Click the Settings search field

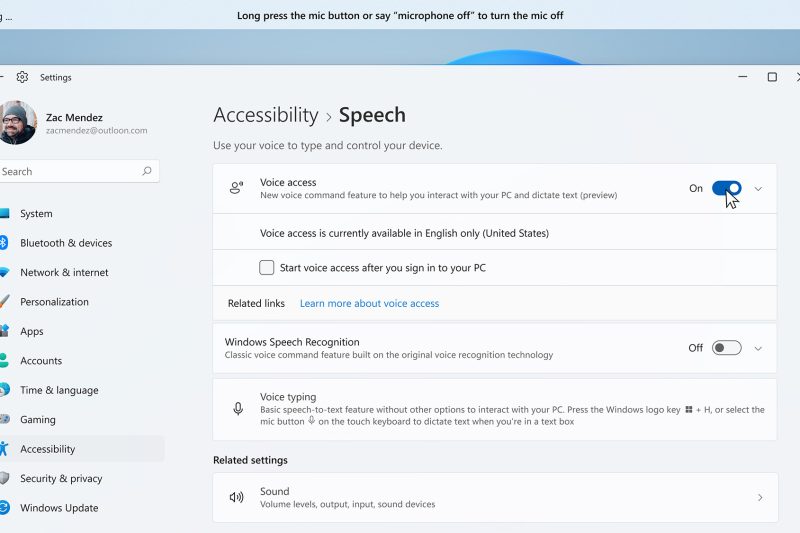[78, 171]
